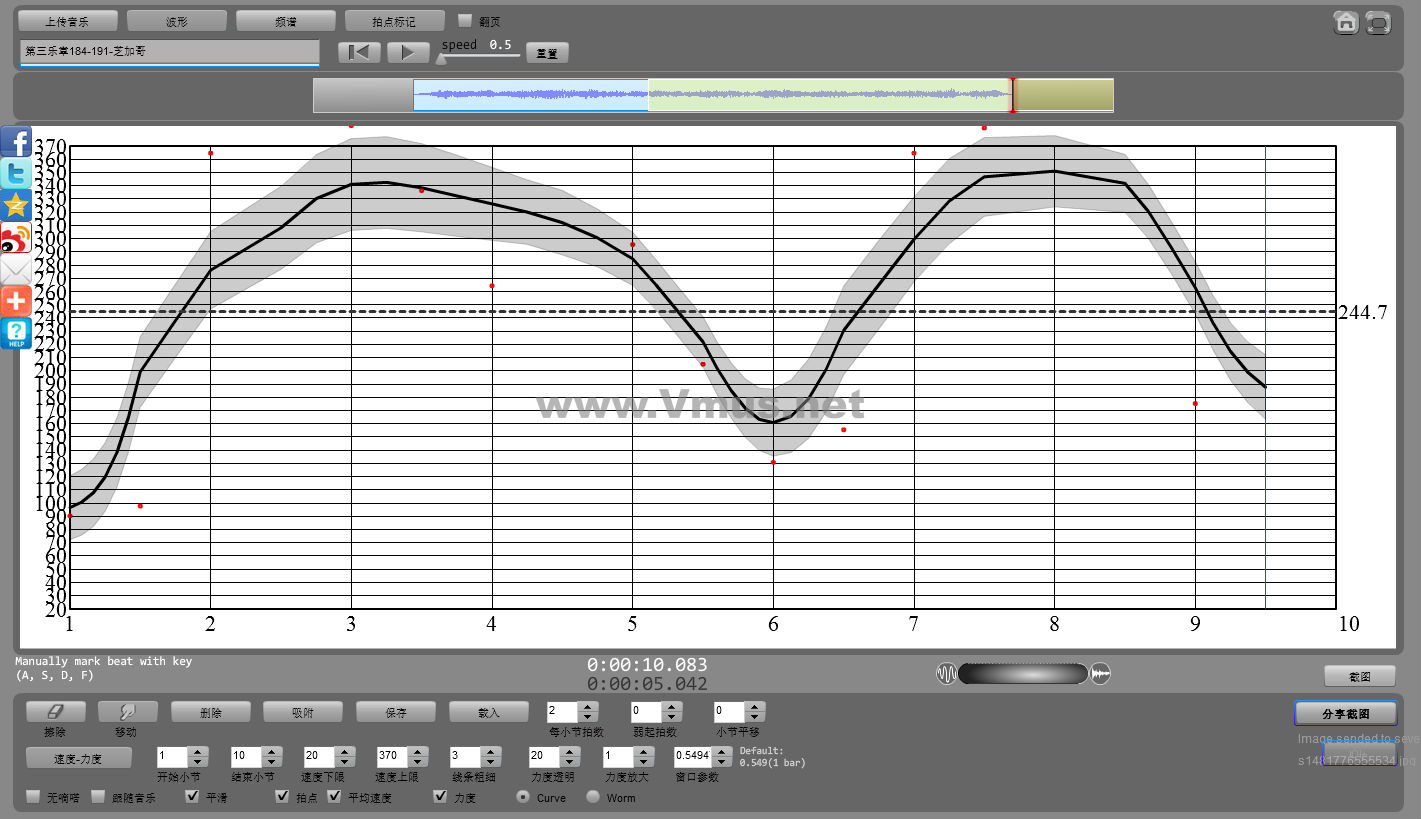Click the track name field 第三乐章184-191-芝加哥
The width and height of the screenshot is (1421, 819).
click(x=170, y=51)
